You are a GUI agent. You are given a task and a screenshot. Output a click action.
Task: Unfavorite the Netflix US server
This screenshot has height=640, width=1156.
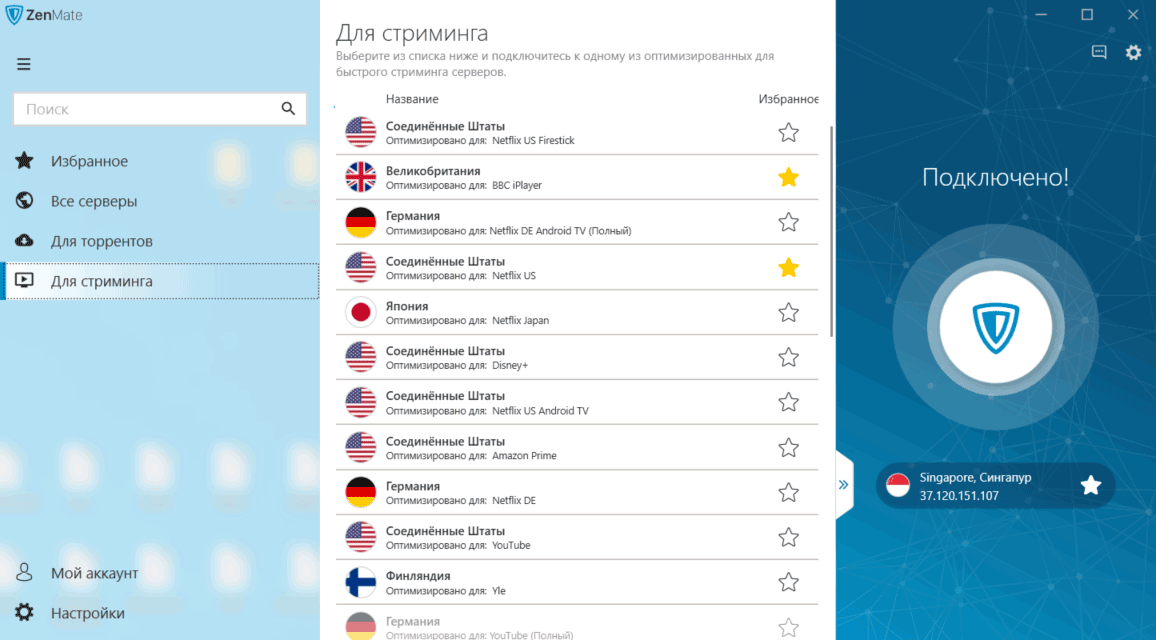click(788, 268)
